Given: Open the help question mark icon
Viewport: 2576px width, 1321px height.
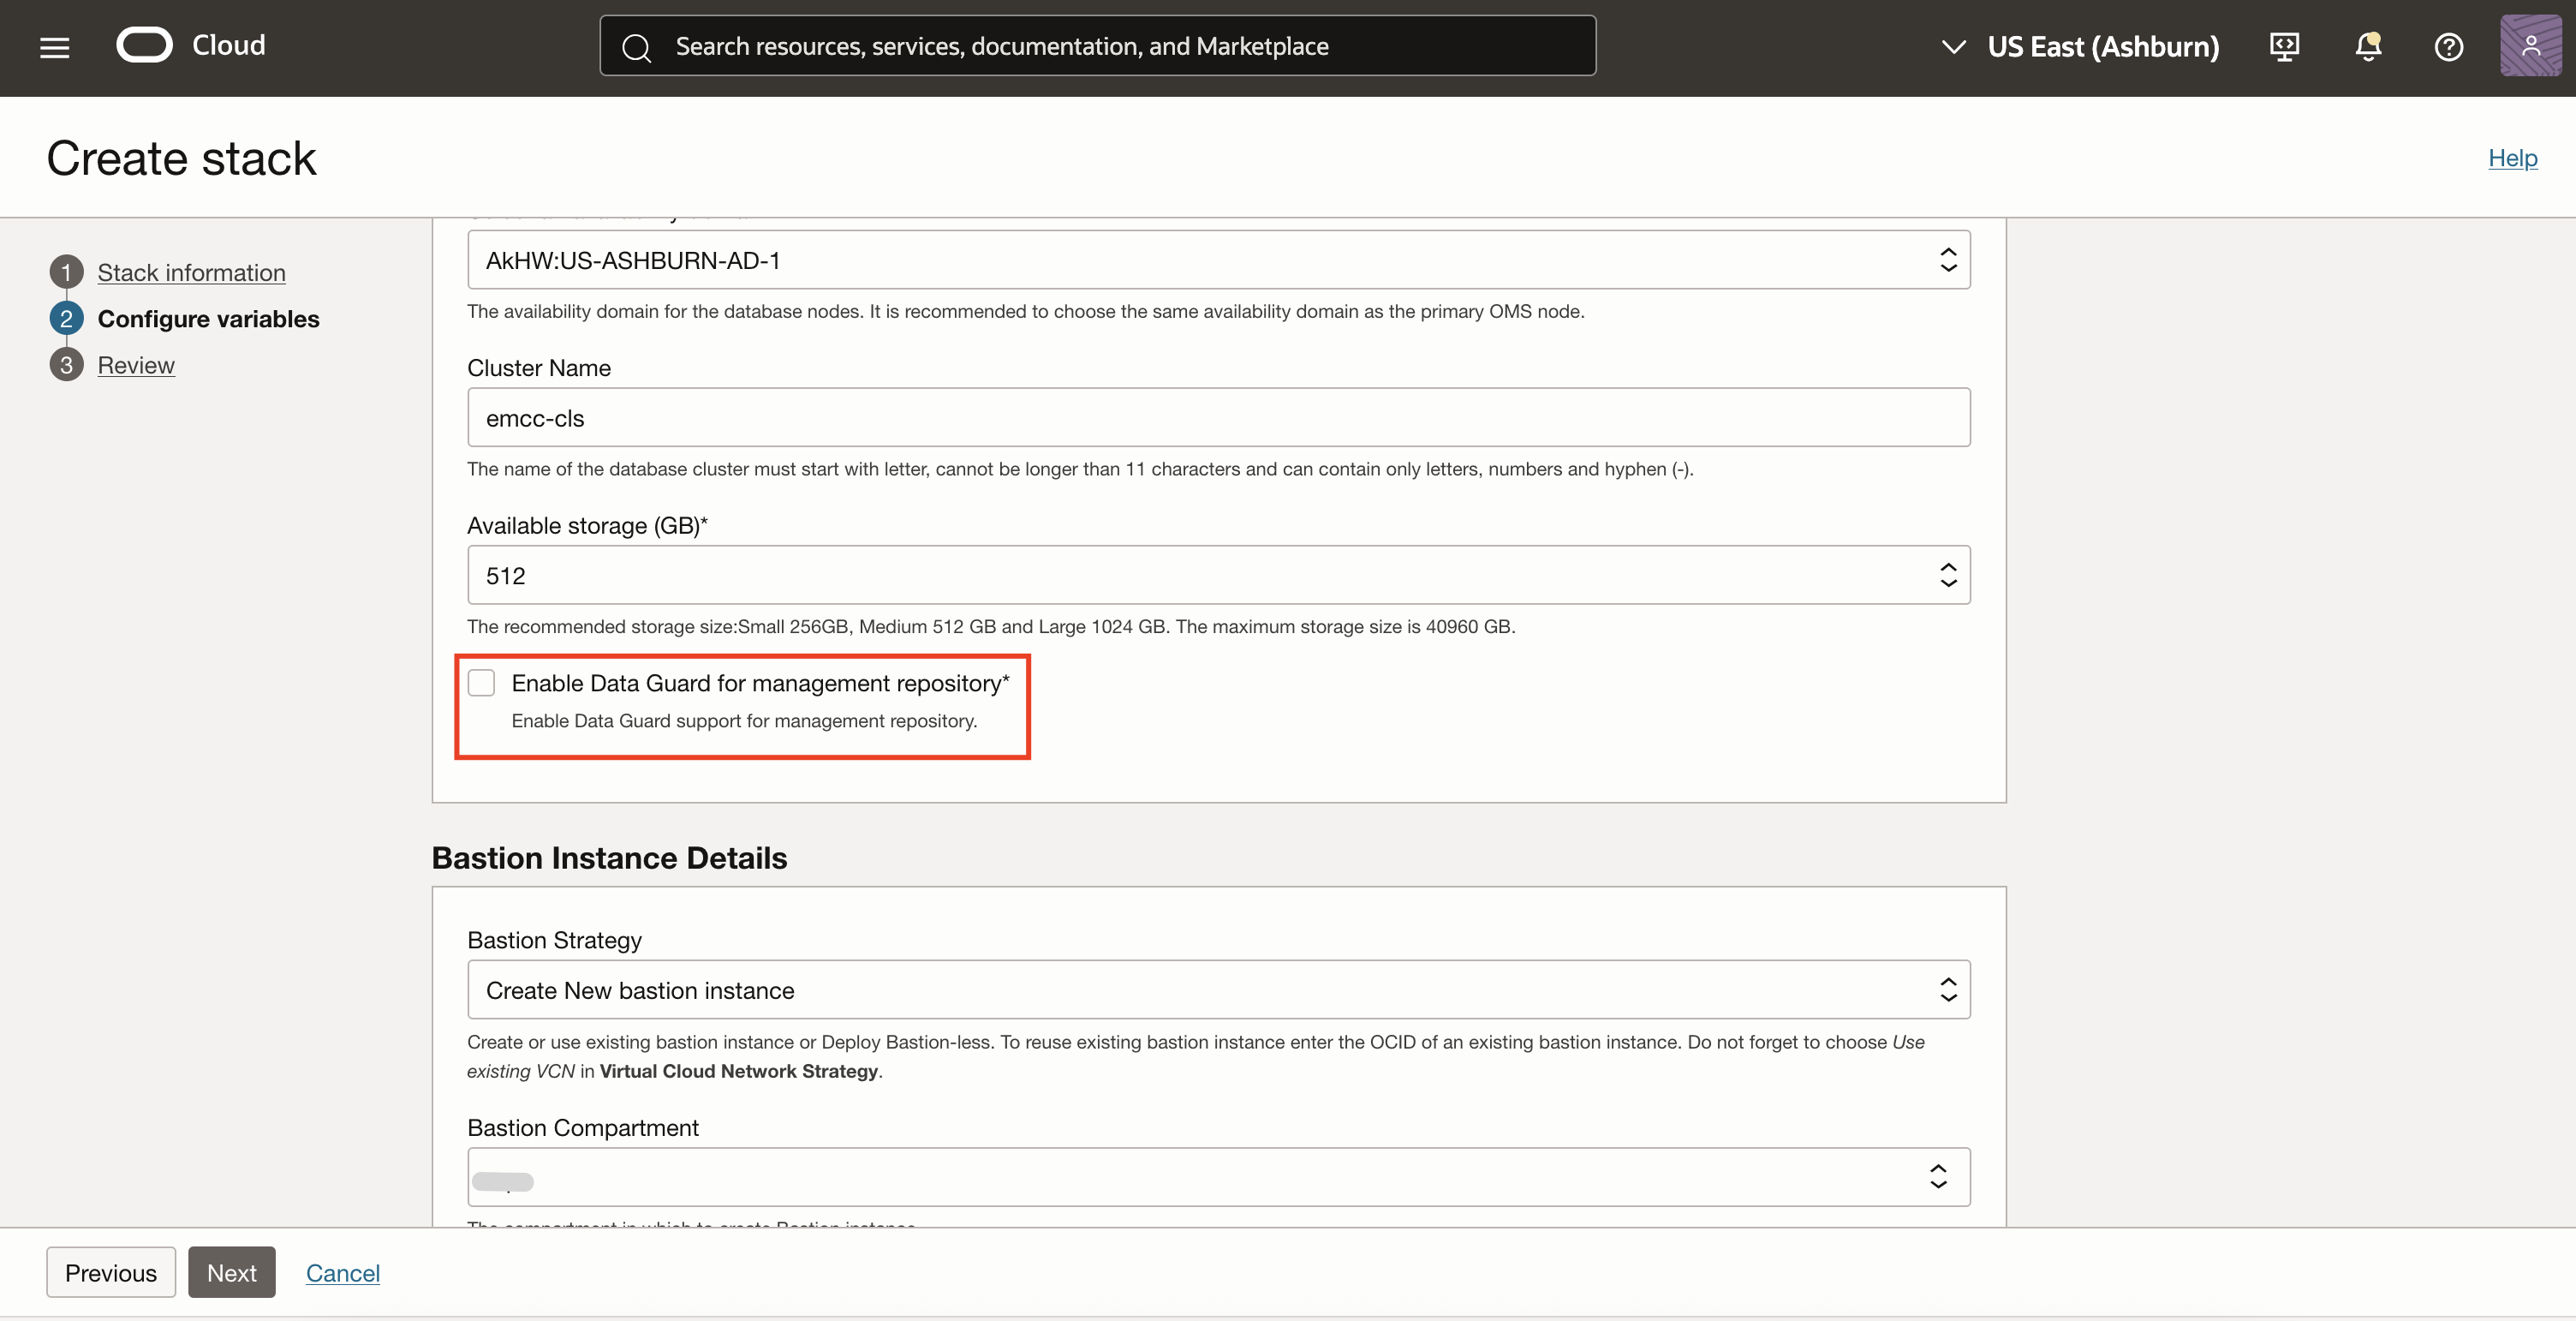Looking at the screenshot, I should click(2448, 47).
